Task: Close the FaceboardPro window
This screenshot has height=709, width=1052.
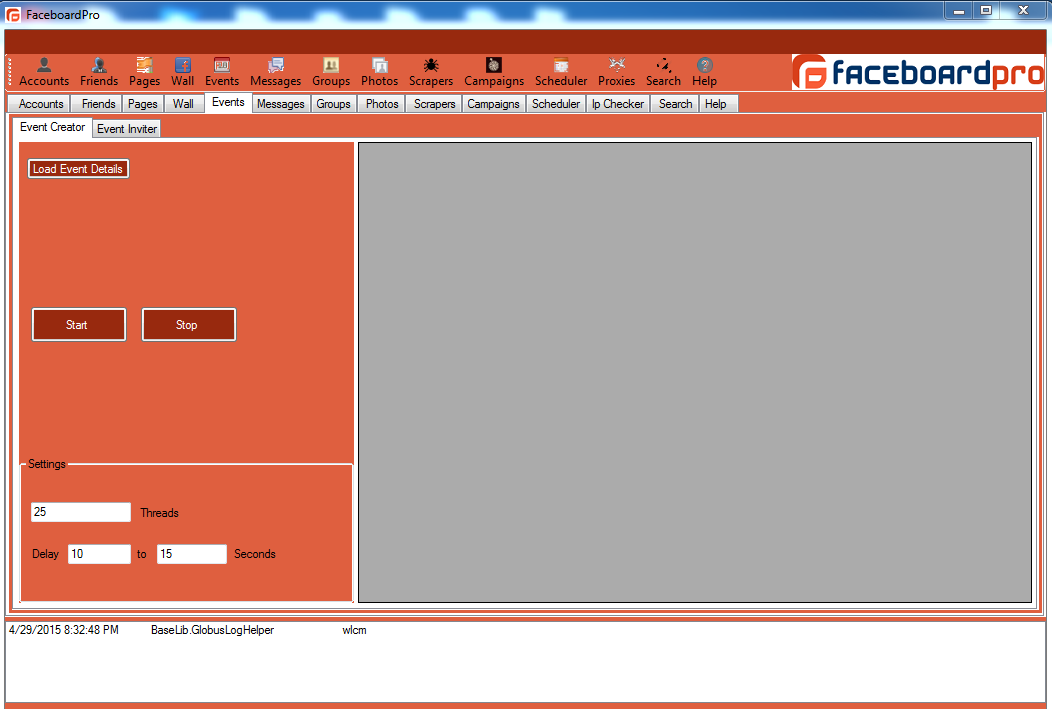Action: pos(1023,11)
